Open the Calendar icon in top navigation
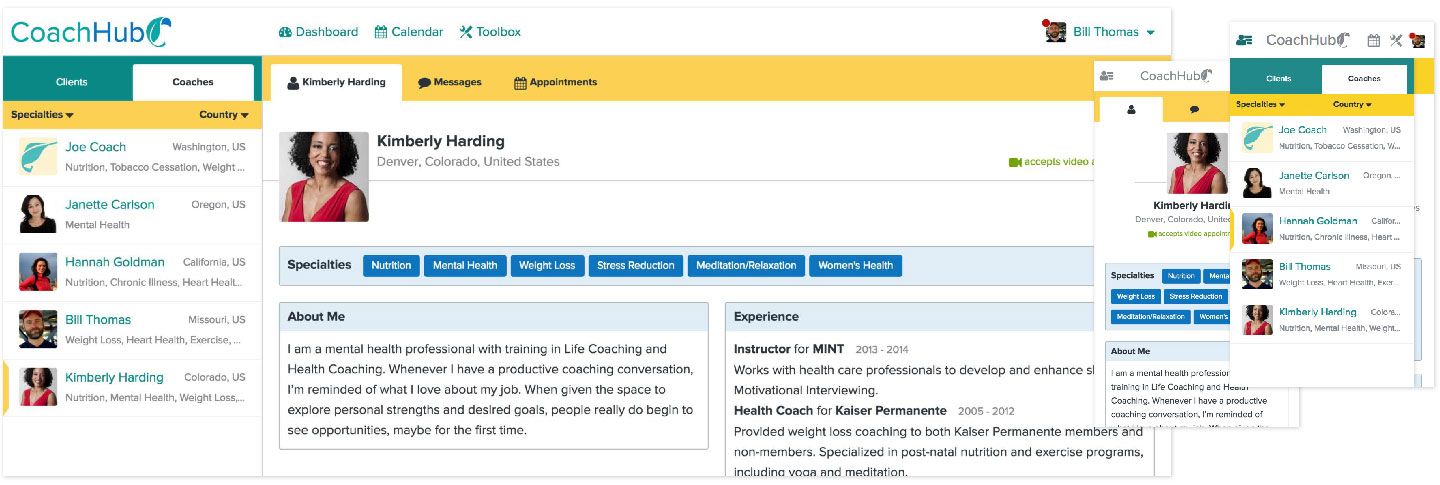The height and width of the screenshot is (485, 1440). pyautogui.click(x=381, y=32)
